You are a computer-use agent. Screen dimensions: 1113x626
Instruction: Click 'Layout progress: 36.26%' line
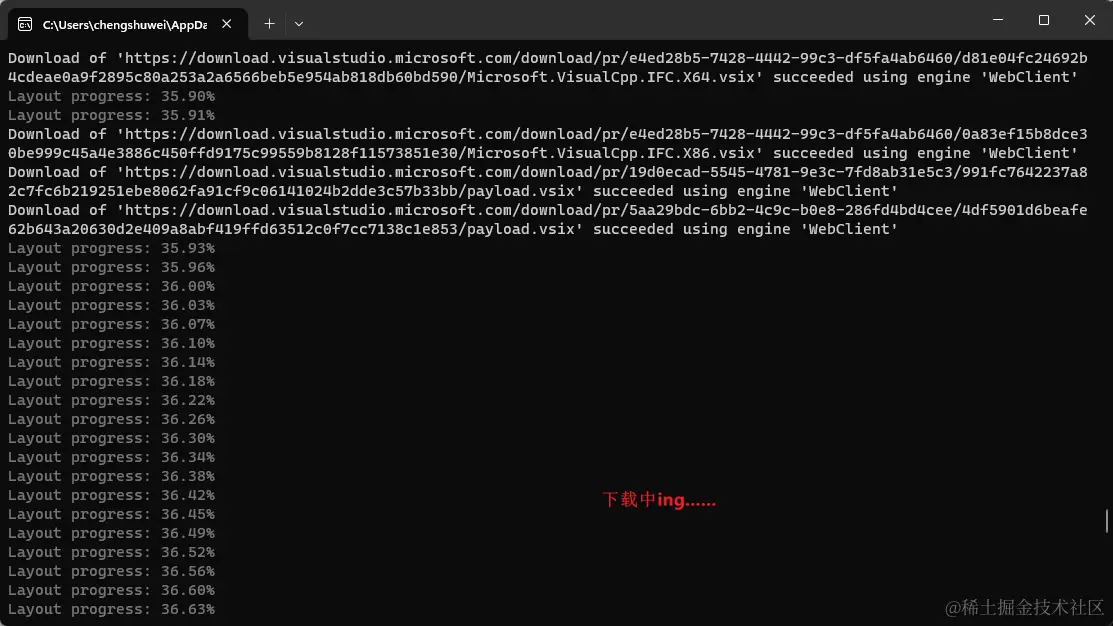click(111, 419)
